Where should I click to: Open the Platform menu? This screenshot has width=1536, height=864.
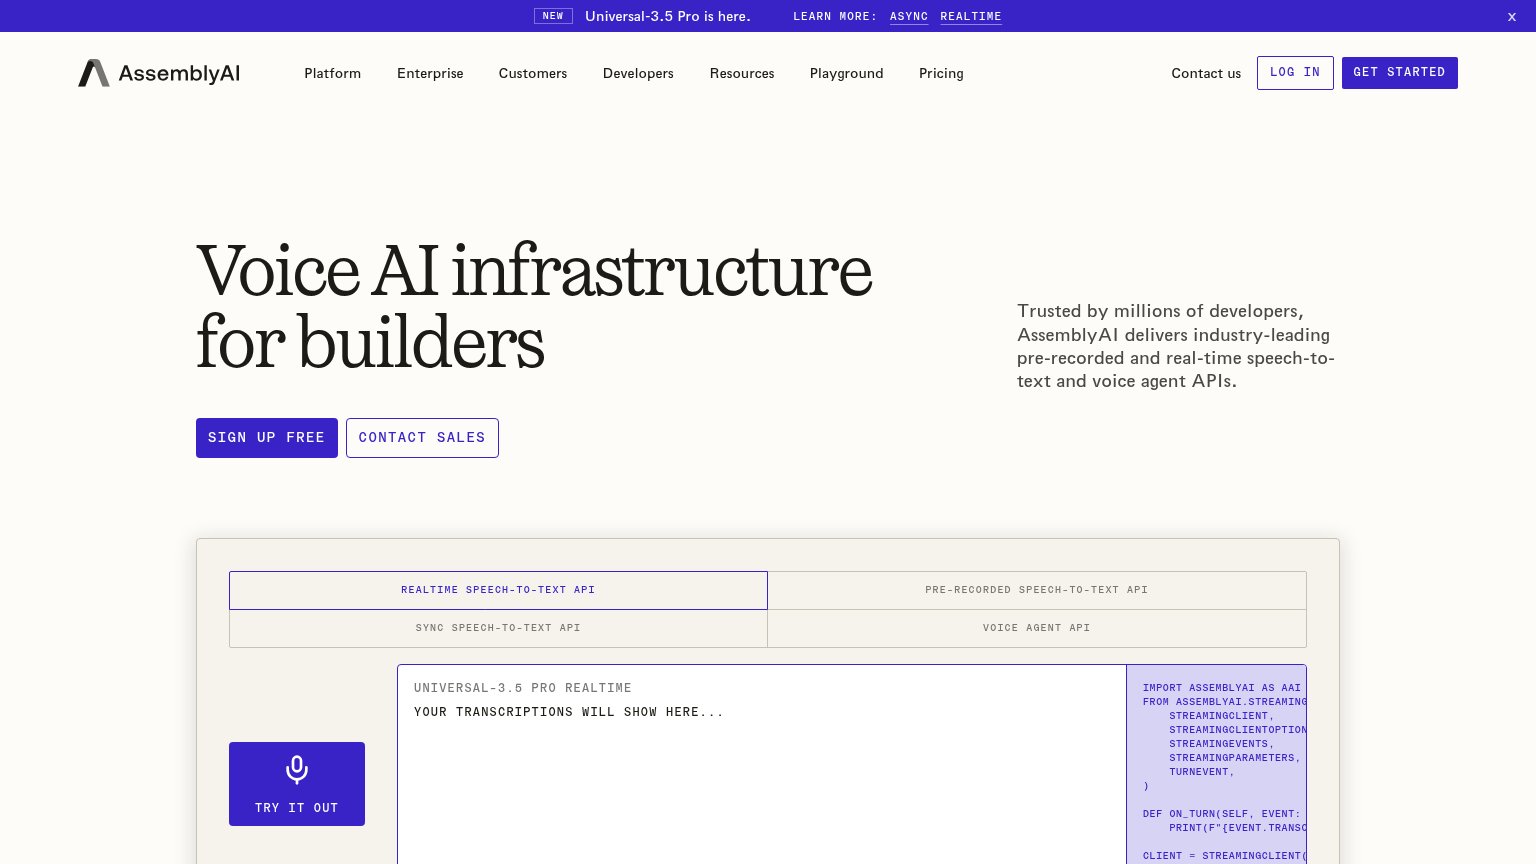click(x=333, y=73)
